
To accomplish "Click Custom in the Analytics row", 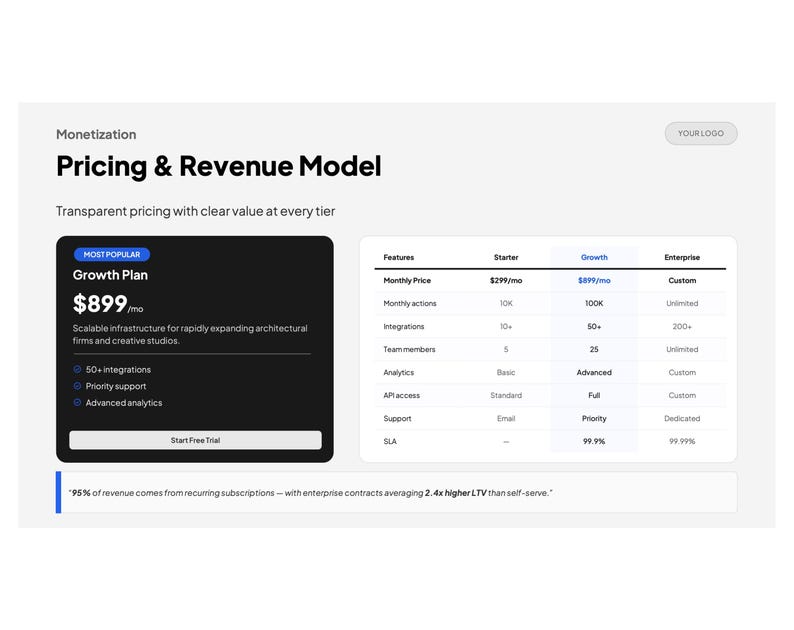I will coord(682,373).
